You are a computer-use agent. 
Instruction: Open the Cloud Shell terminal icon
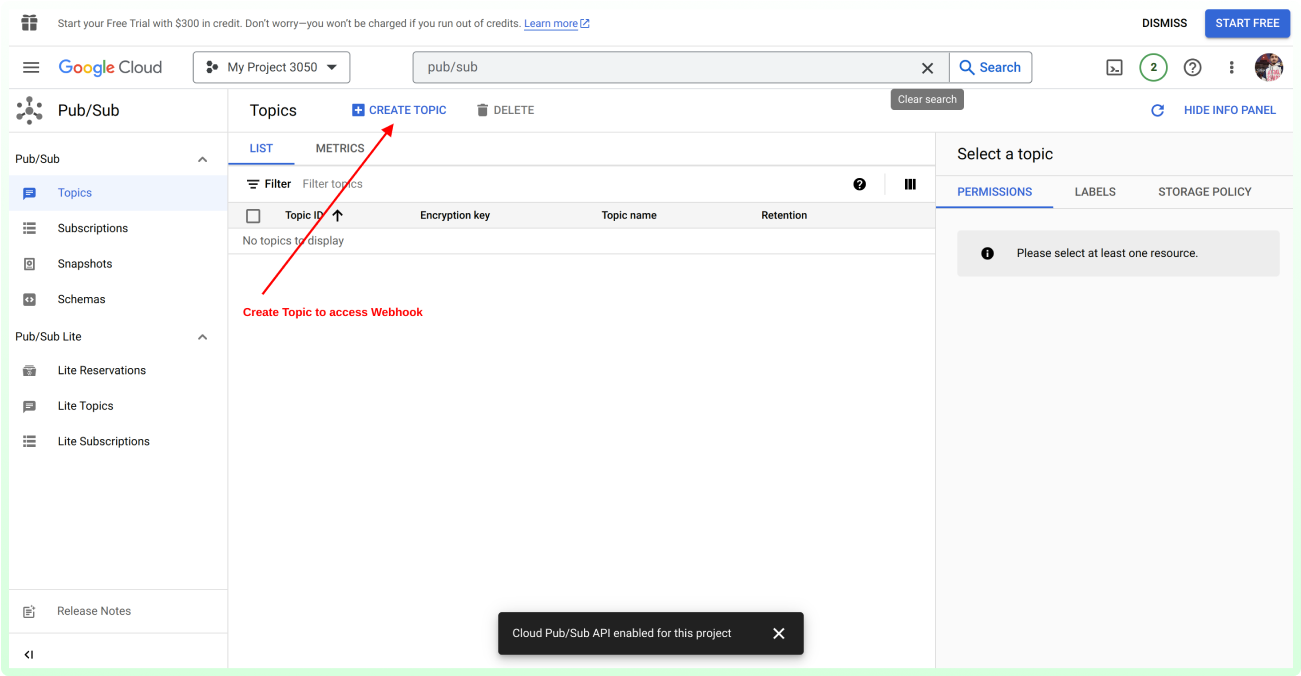1114,68
